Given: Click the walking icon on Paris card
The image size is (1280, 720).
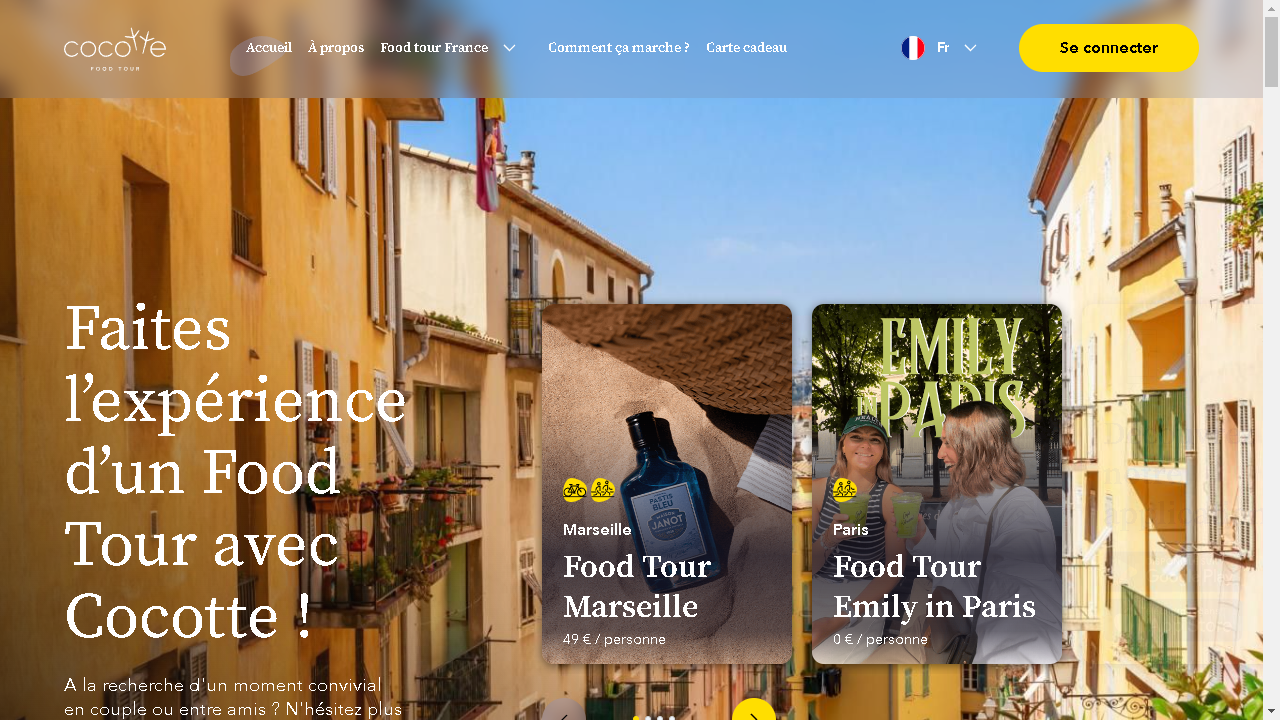Looking at the screenshot, I should point(845,489).
